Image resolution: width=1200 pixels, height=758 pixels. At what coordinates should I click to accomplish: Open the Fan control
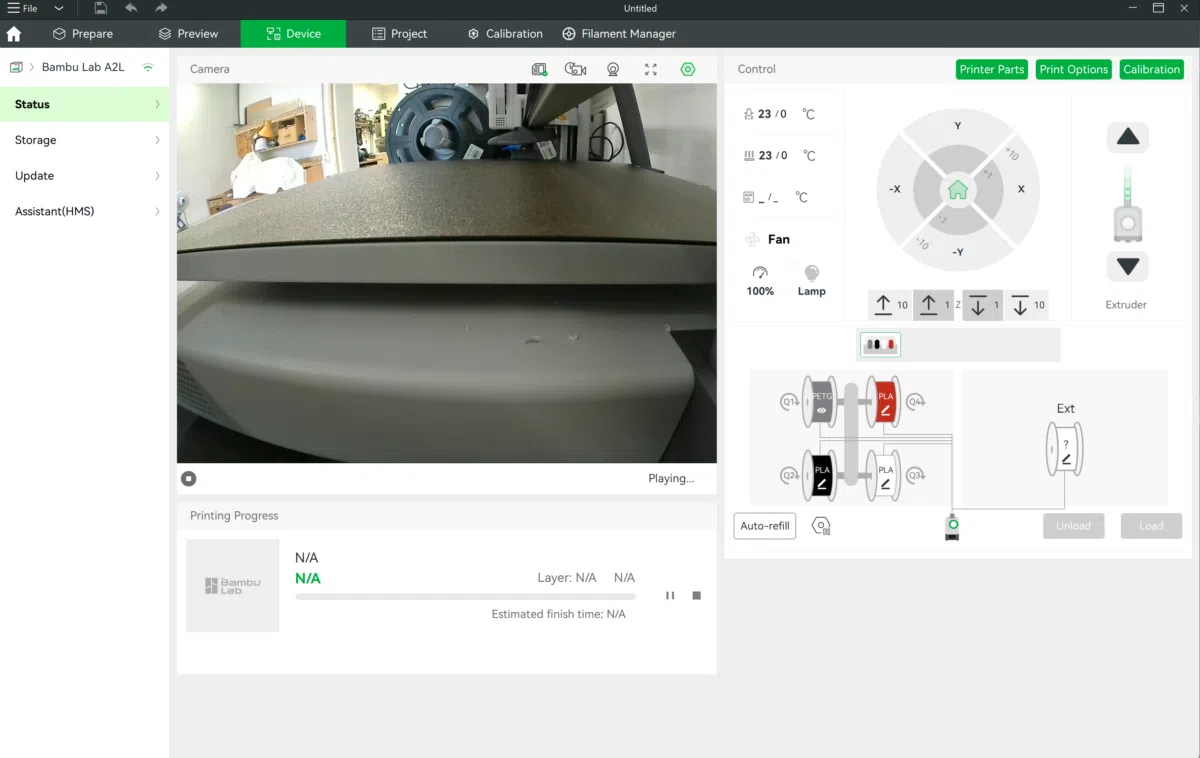tap(768, 240)
